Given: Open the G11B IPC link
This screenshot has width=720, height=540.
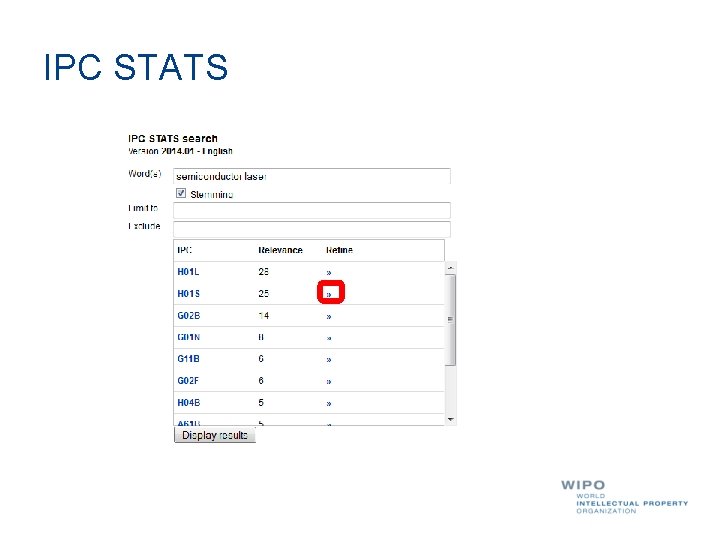Looking at the screenshot, I should [188, 359].
